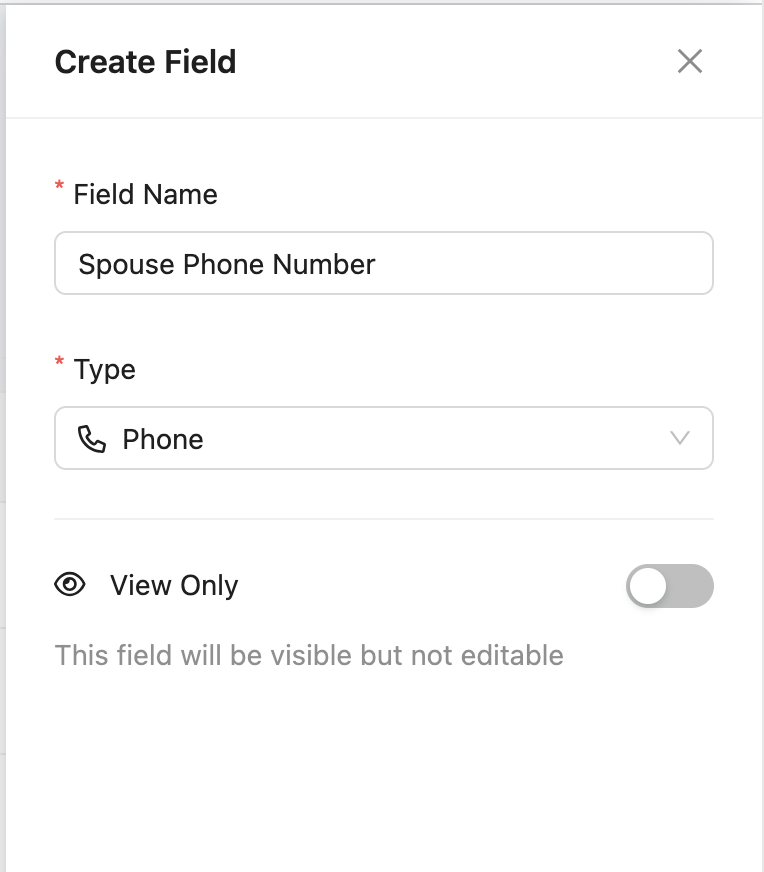The height and width of the screenshot is (872, 764).
Task: Click the Field Name label
Action: click(145, 194)
